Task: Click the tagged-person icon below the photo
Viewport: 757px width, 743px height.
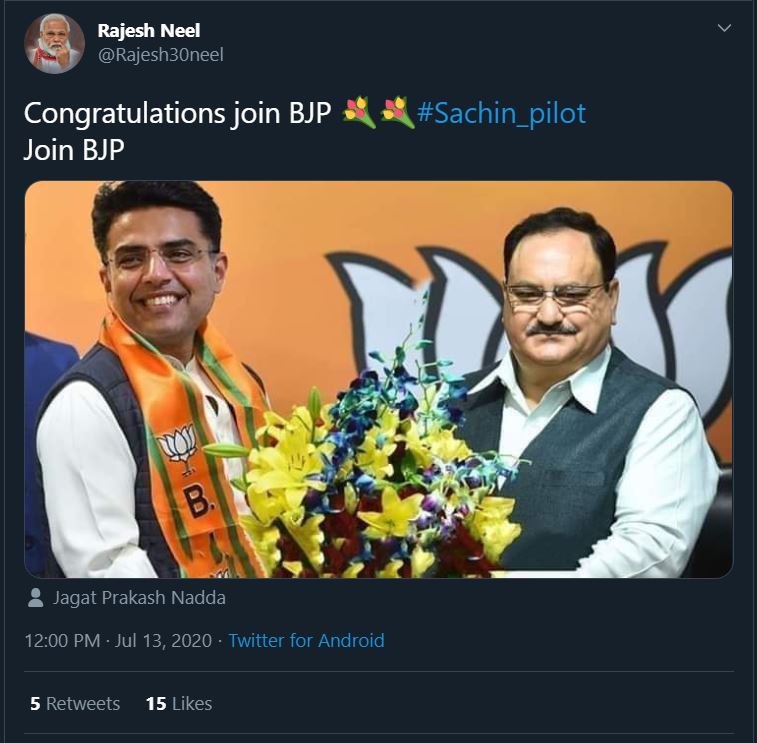Action: (36, 598)
